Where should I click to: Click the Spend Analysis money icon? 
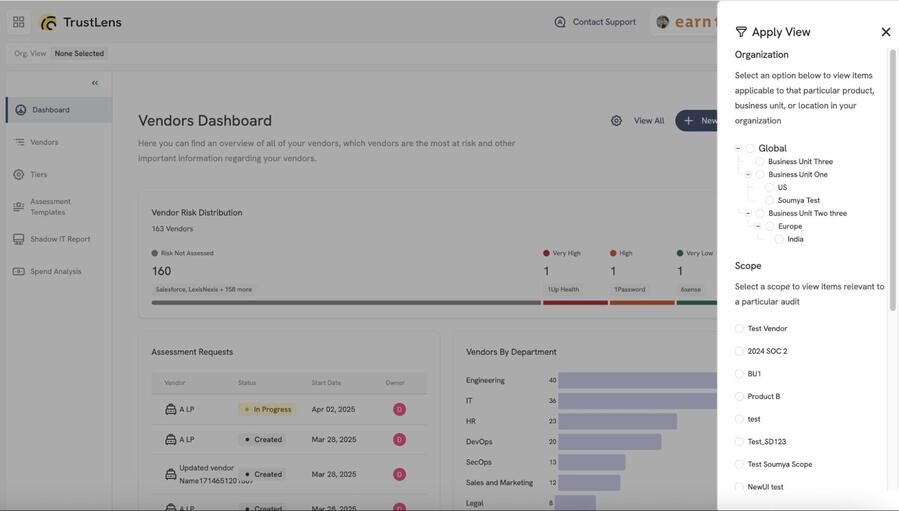pos(18,271)
